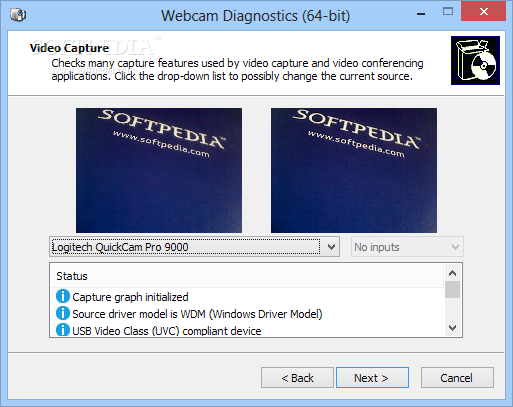Click the Webcam Diagnostics title bar app icon
This screenshot has height=407, width=513.
coord(18,15)
